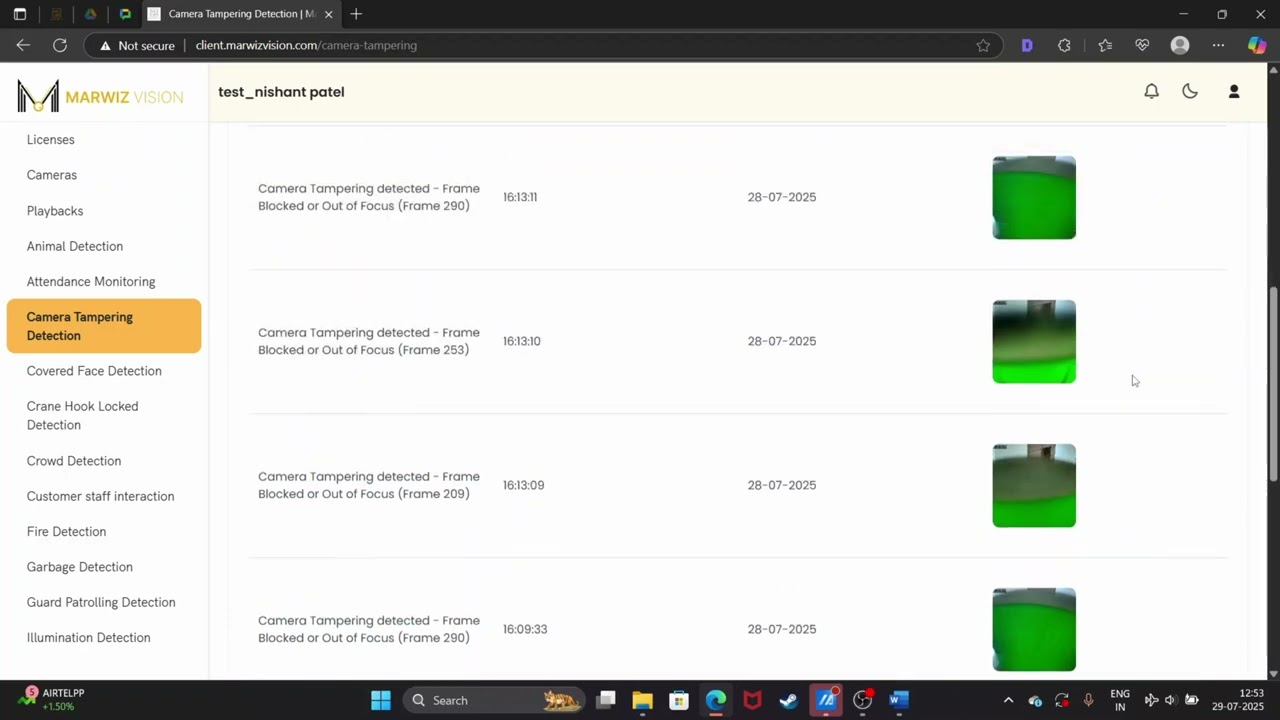
Task: Open thumbnail for 16:13:09 event
Action: (x=1034, y=485)
